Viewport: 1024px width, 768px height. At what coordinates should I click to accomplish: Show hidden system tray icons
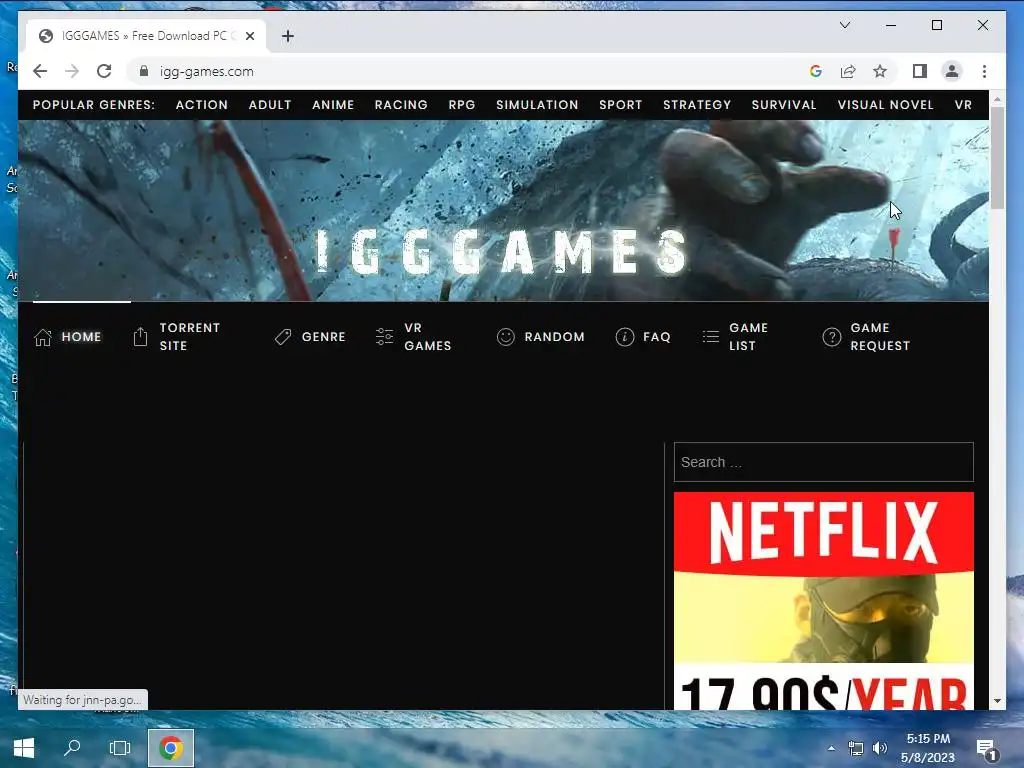(831, 748)
